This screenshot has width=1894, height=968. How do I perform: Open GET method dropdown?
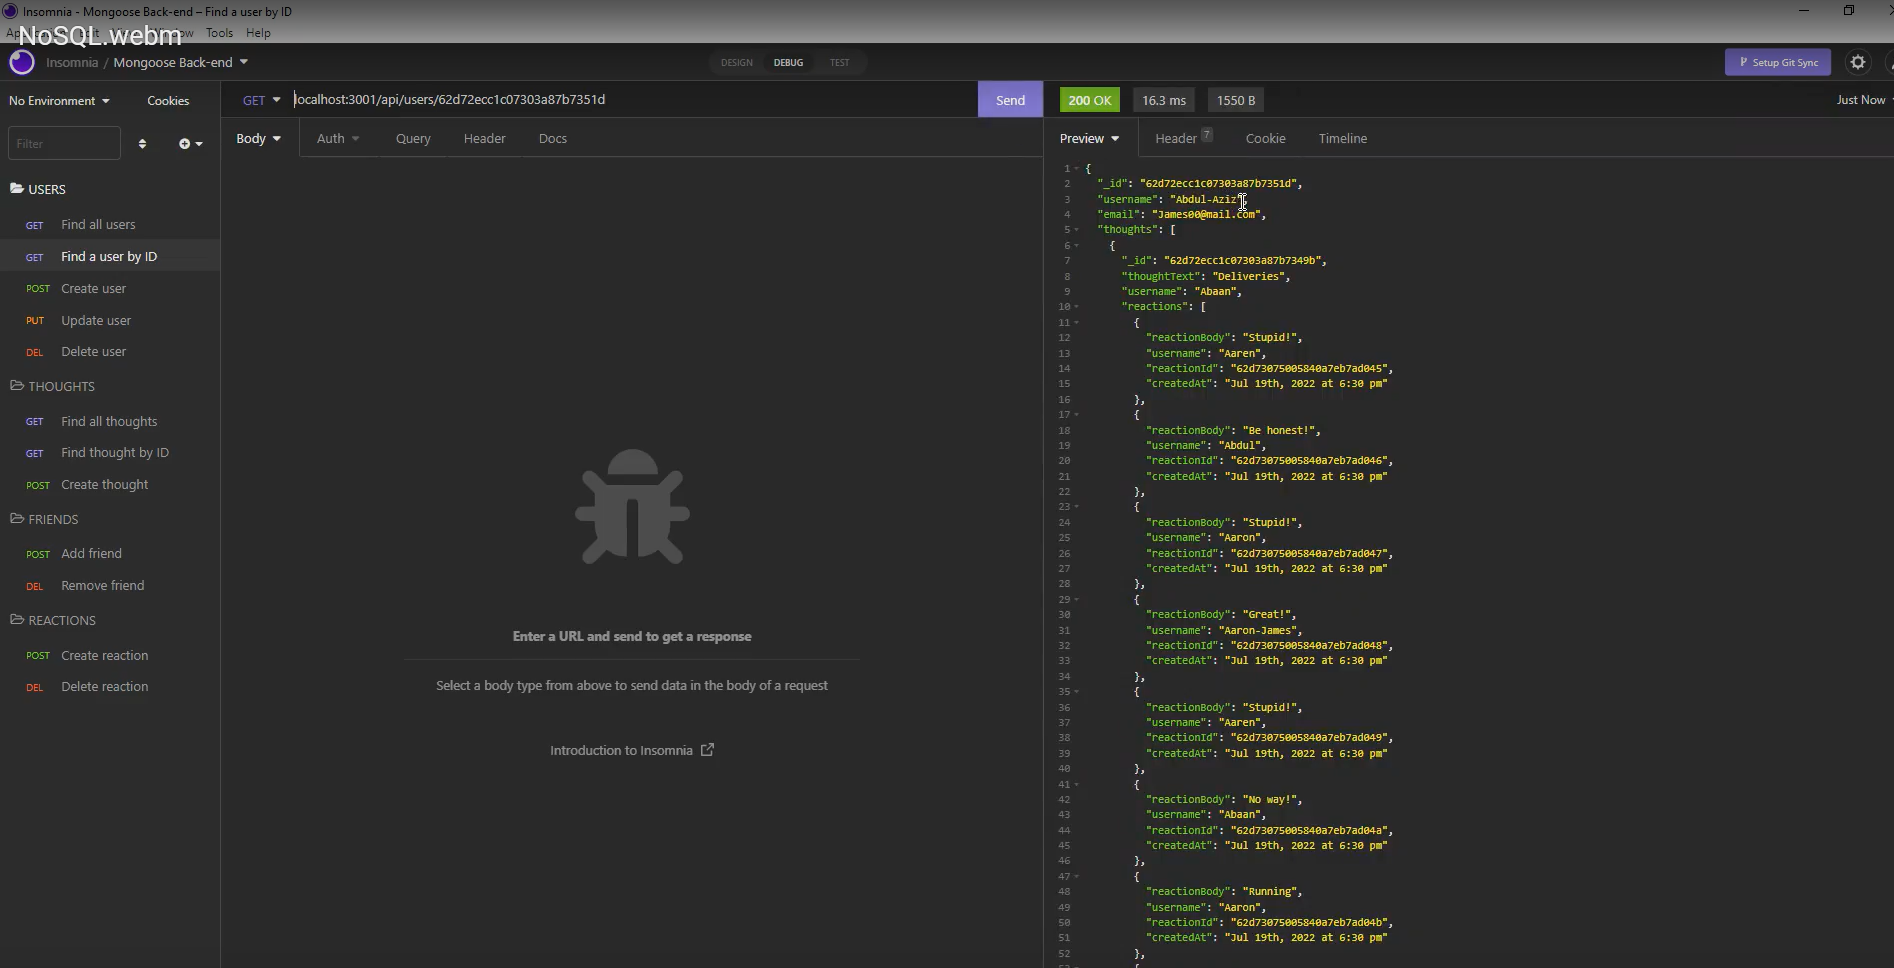click(261, 100)
